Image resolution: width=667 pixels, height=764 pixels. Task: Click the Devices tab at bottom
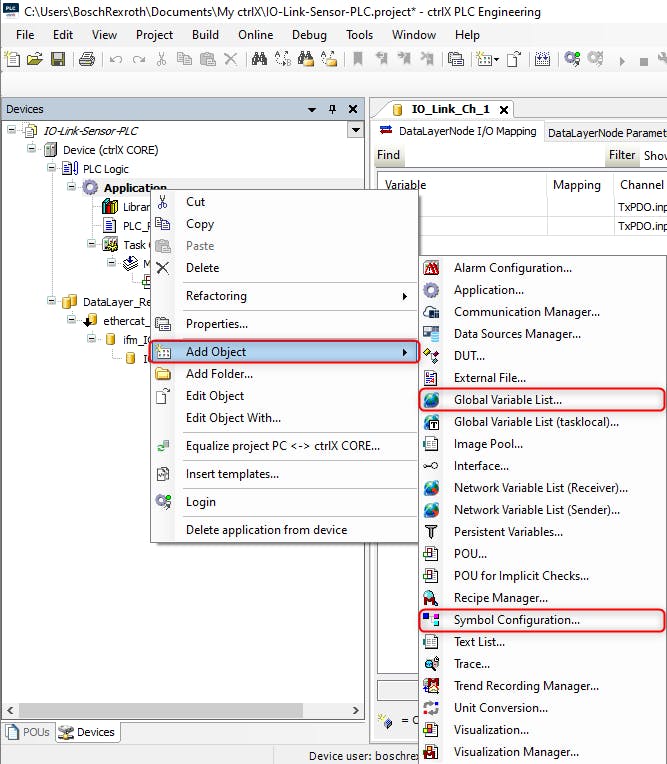tap(87, 732)
